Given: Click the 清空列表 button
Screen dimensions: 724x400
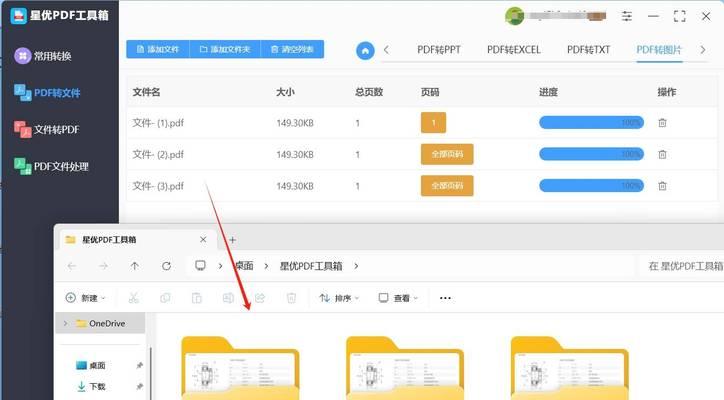Looking at the screenshot, I should 292,49.
